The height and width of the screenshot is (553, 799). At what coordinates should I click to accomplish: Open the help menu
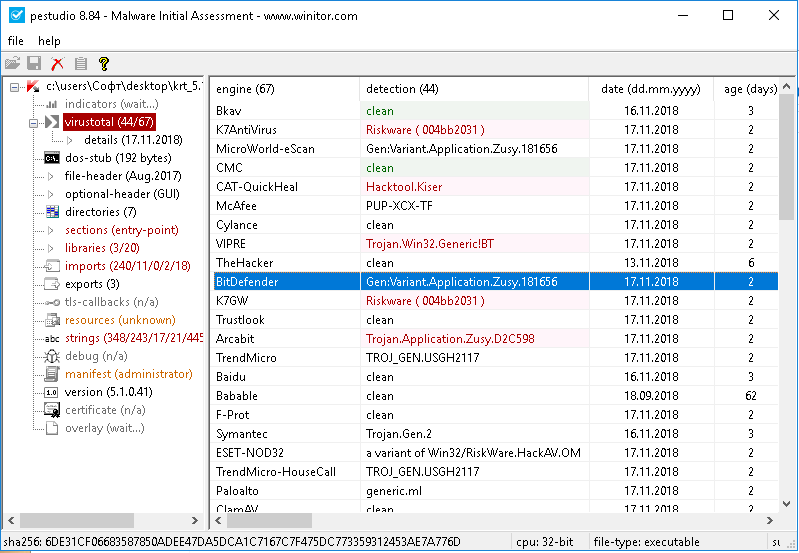[49, 41]
